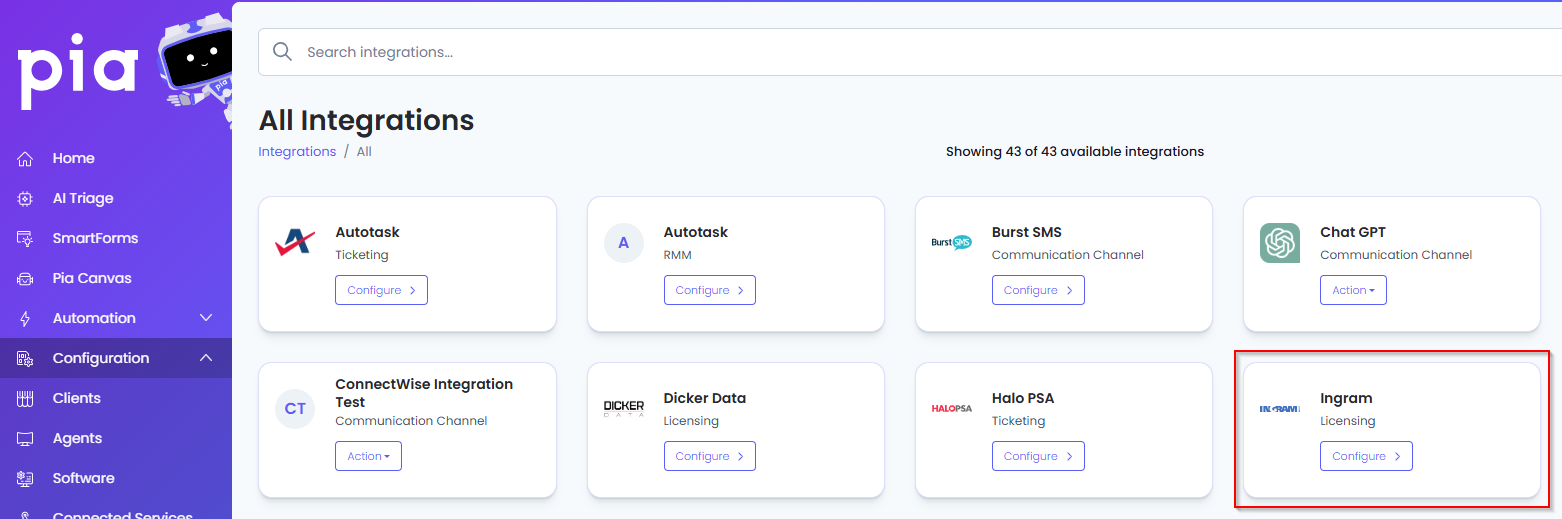This screenshot has width=1562, height=519.
Task: Click the Configuration sidebar icon
Action: point(26,358)
